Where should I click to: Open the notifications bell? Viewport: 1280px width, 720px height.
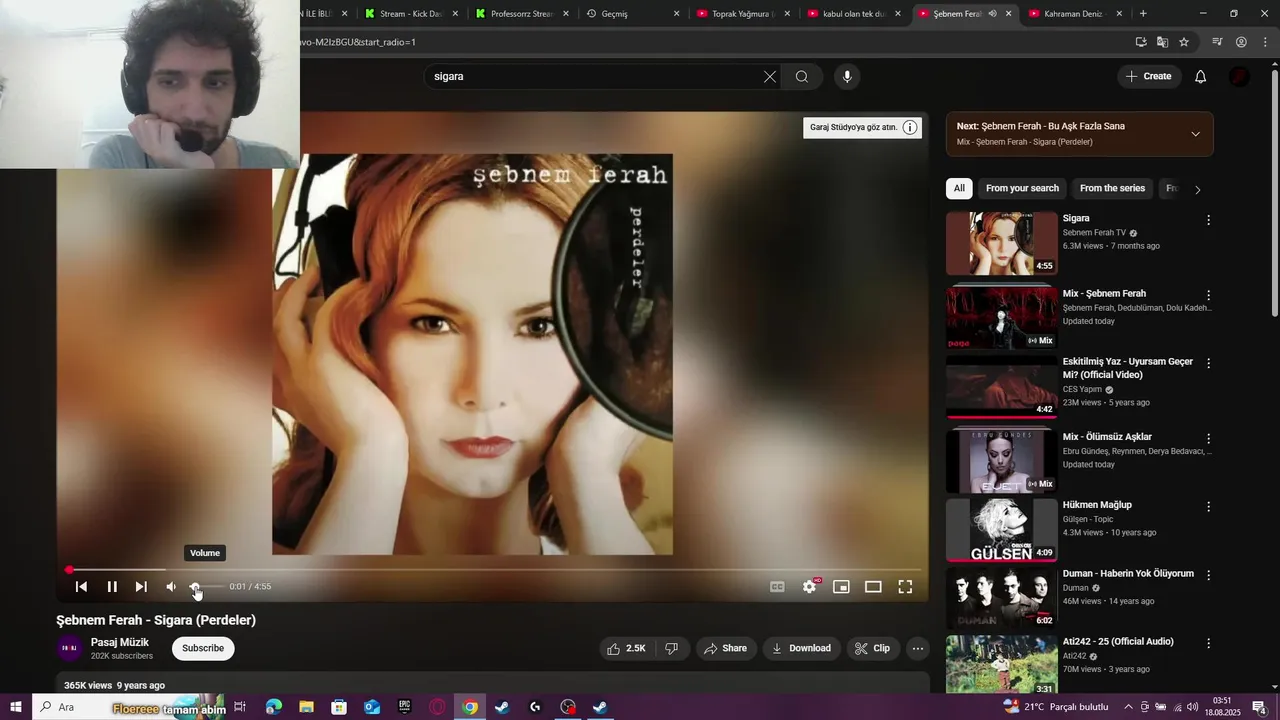[1201, 77]
